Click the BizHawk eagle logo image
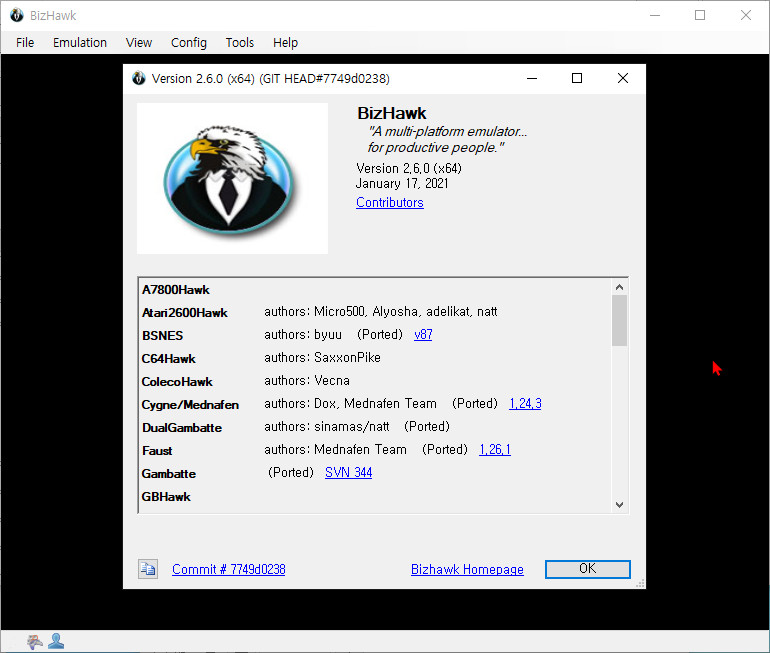Image resolution: width=770 pixels, height=653 pixels. pos(232,178)
